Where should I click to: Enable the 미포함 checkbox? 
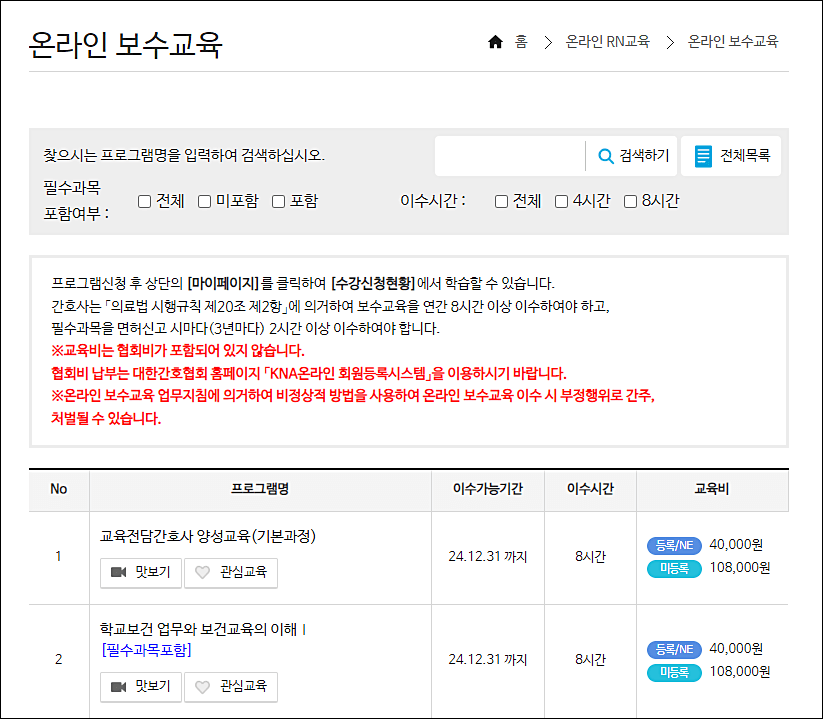(205, 201)
